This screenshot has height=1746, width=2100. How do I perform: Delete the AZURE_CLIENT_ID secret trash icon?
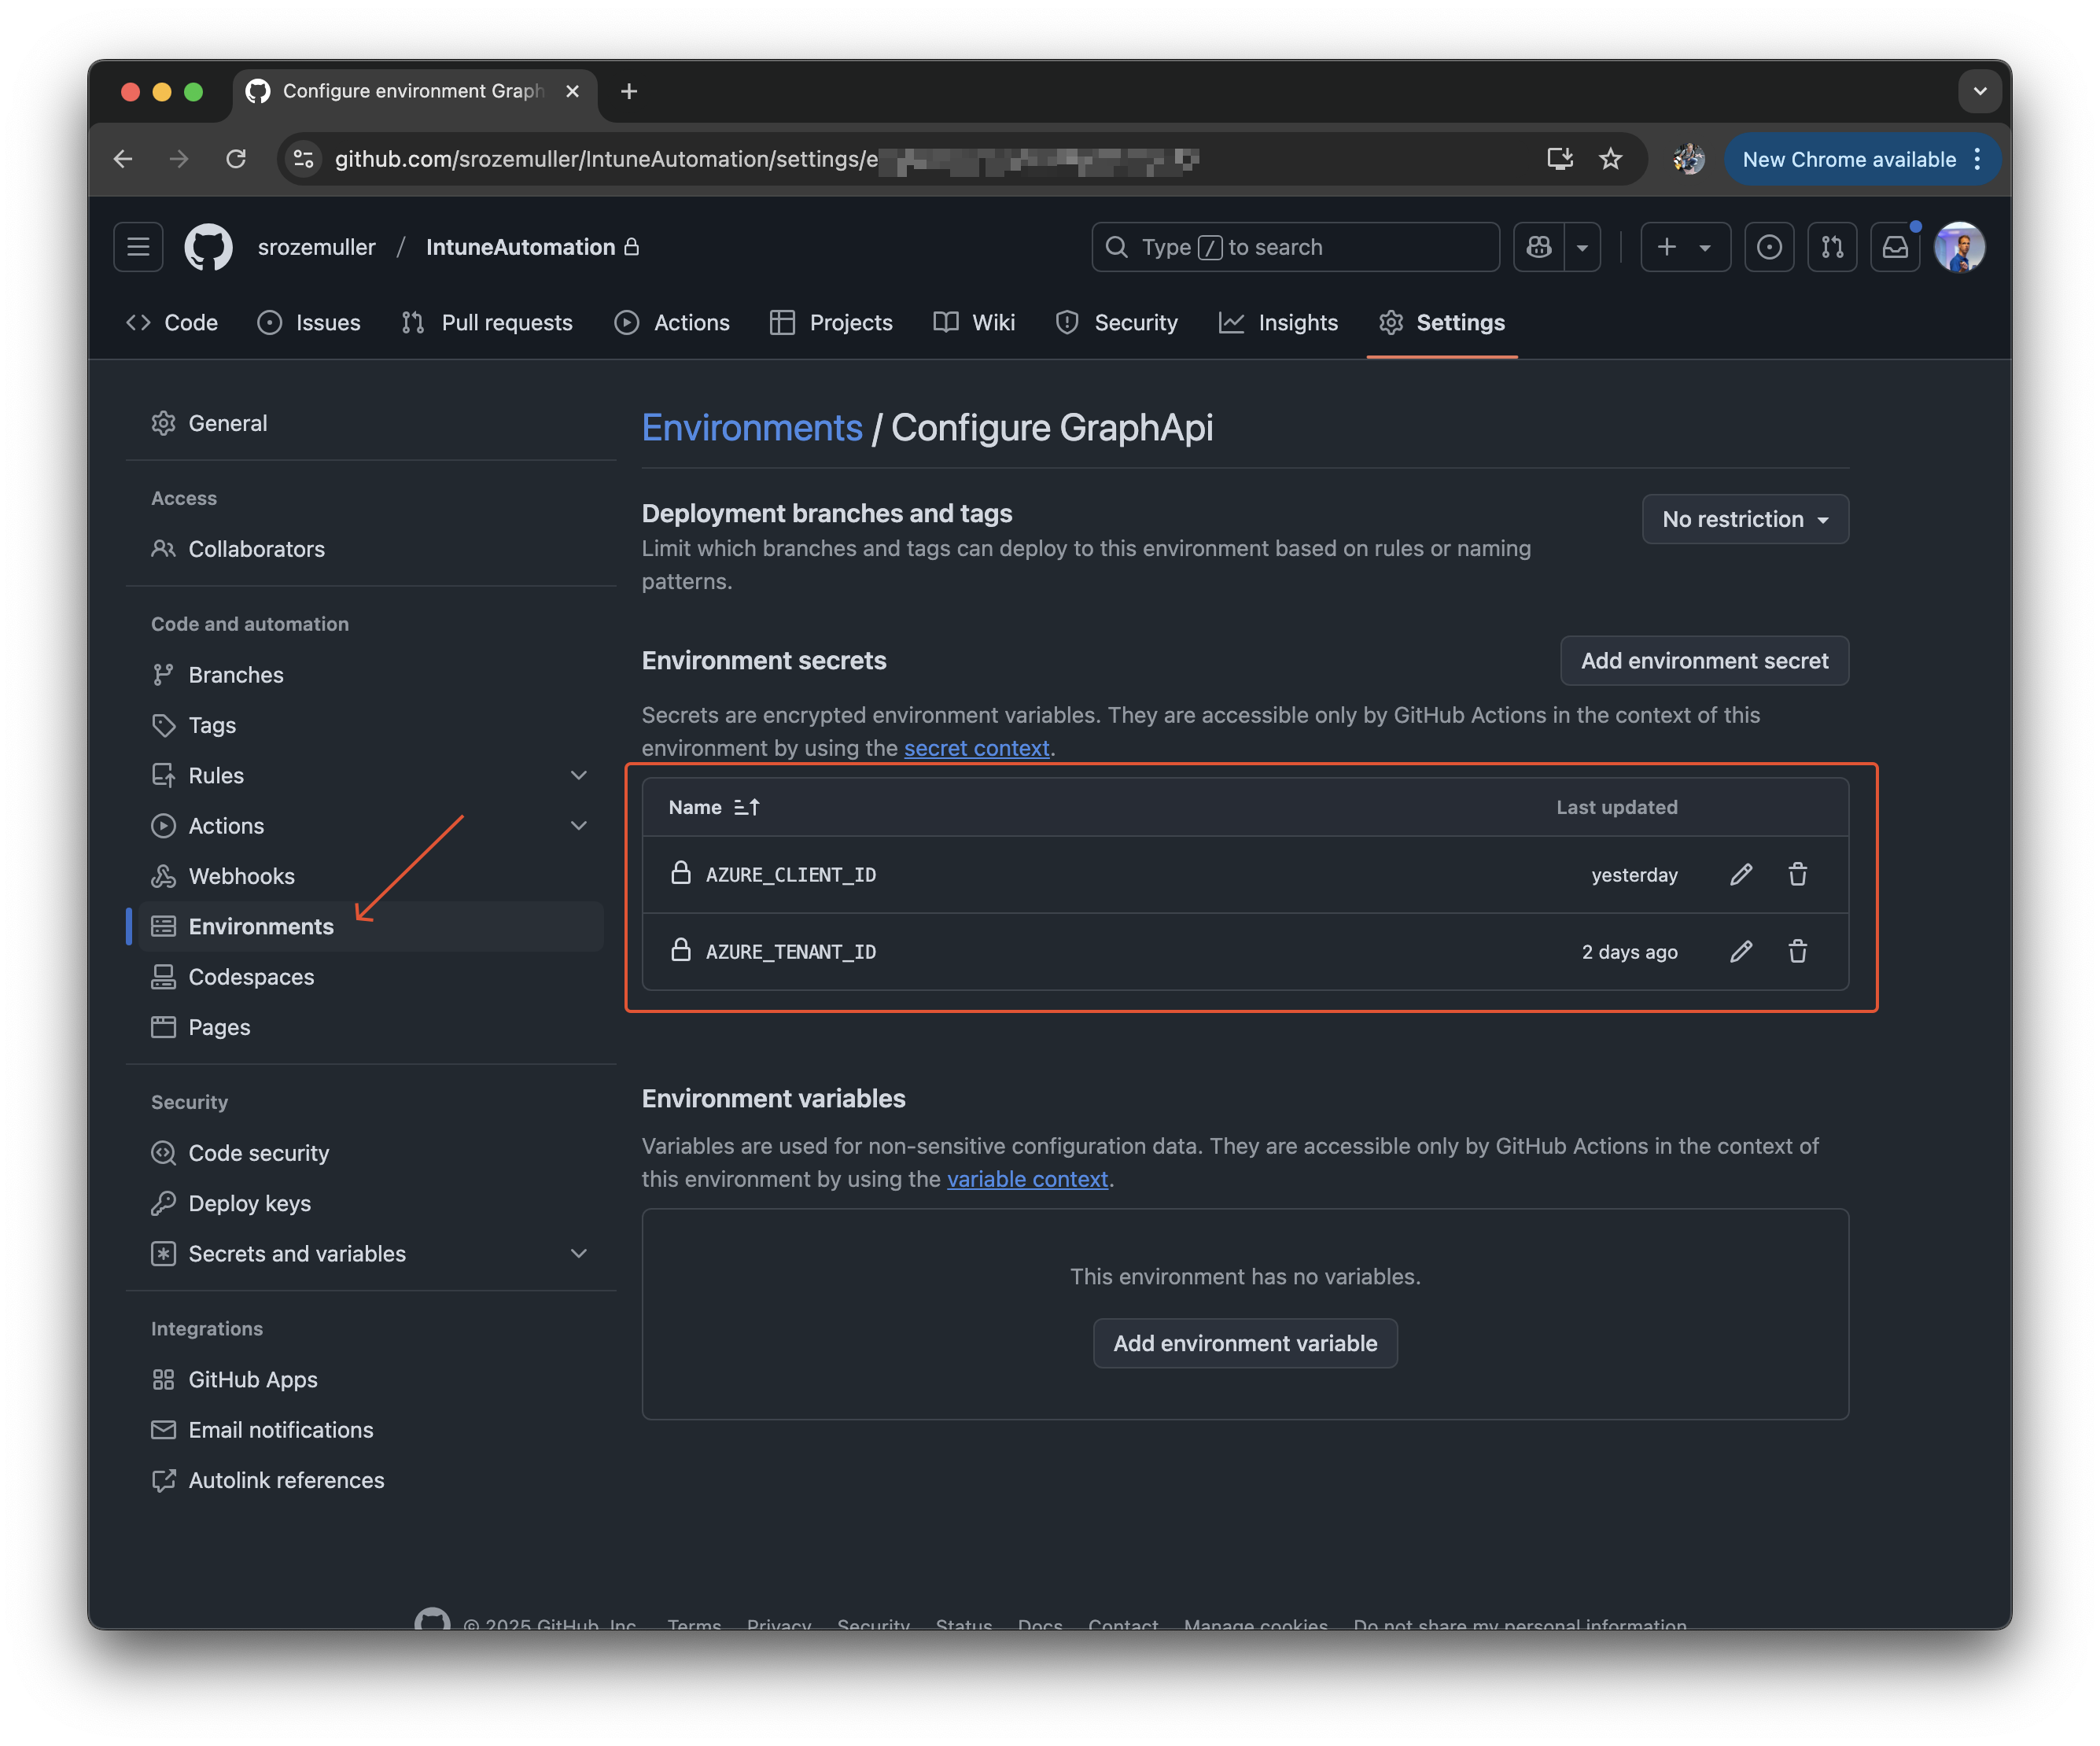(1797, 875)
